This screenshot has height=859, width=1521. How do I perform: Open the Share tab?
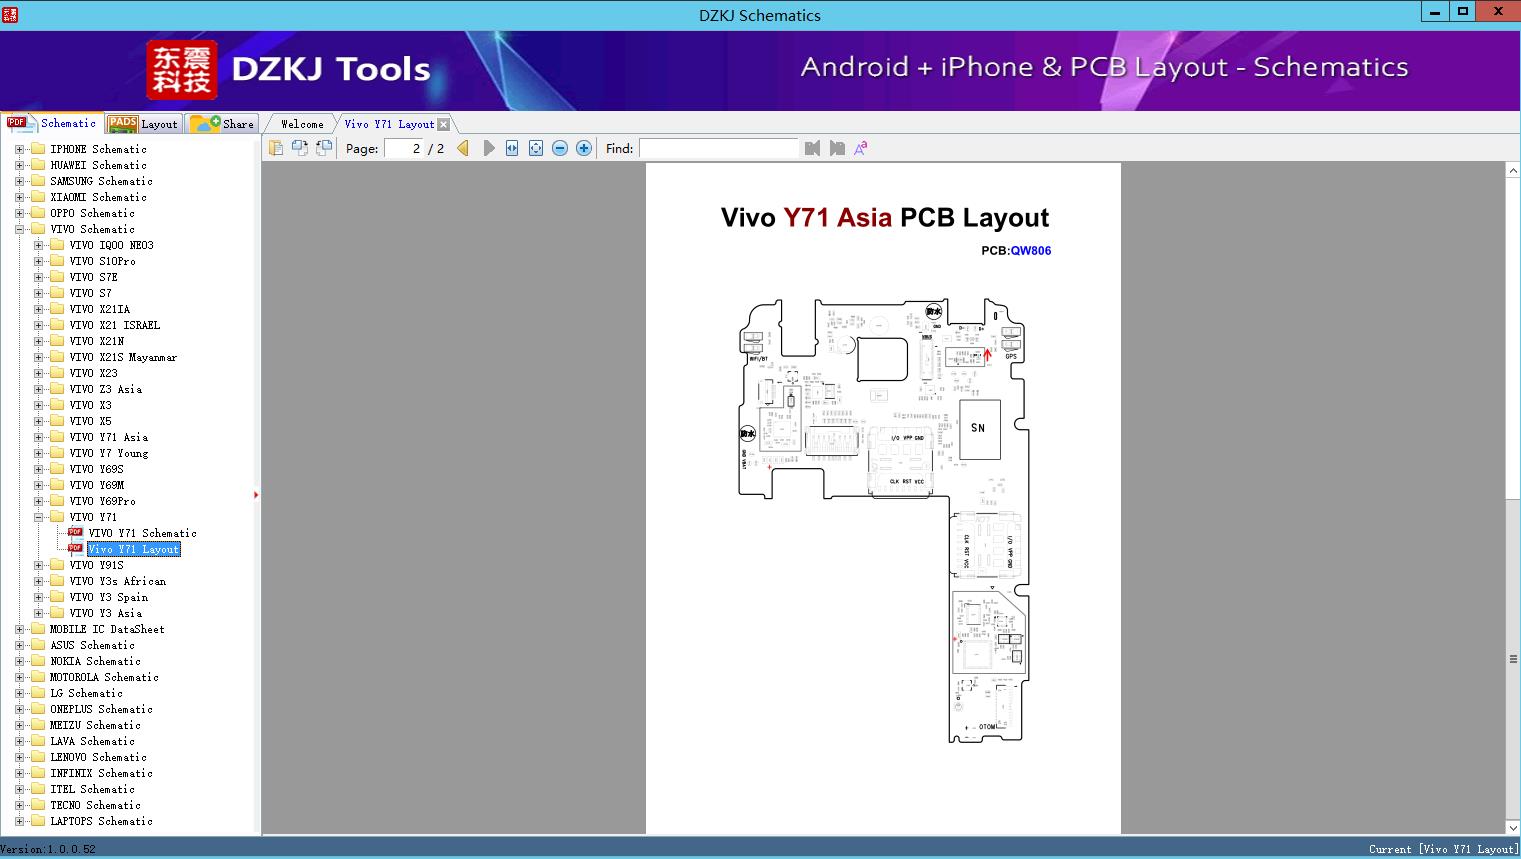(x=223, y=124)
